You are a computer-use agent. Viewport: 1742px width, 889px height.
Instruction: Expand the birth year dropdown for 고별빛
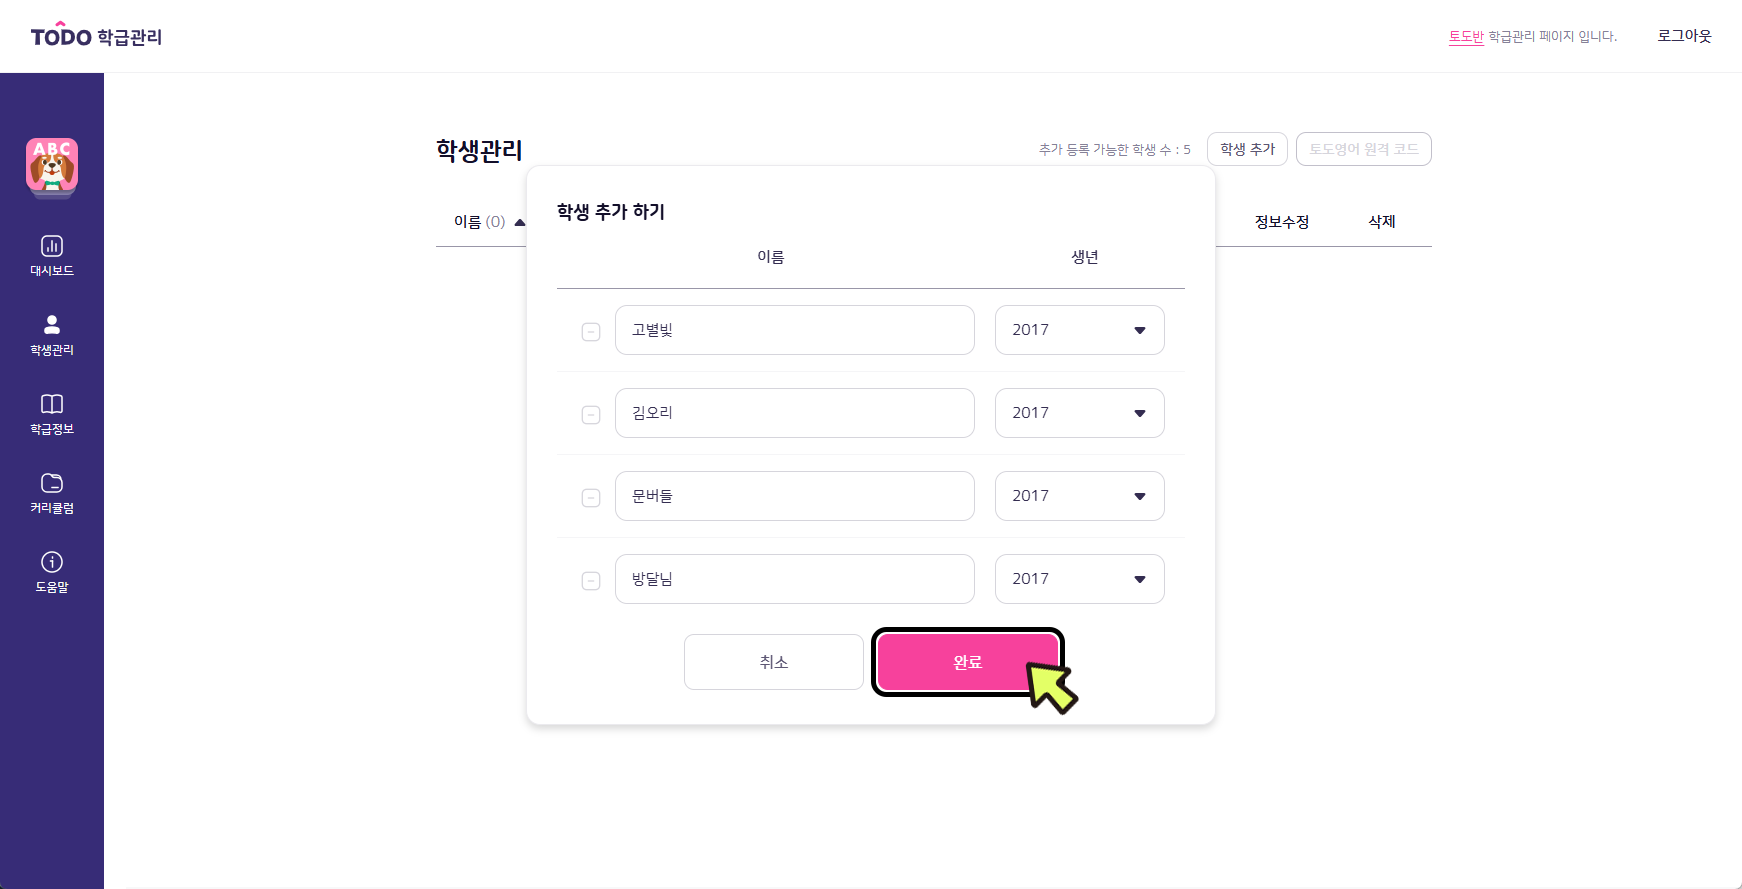click(1080, 330)
